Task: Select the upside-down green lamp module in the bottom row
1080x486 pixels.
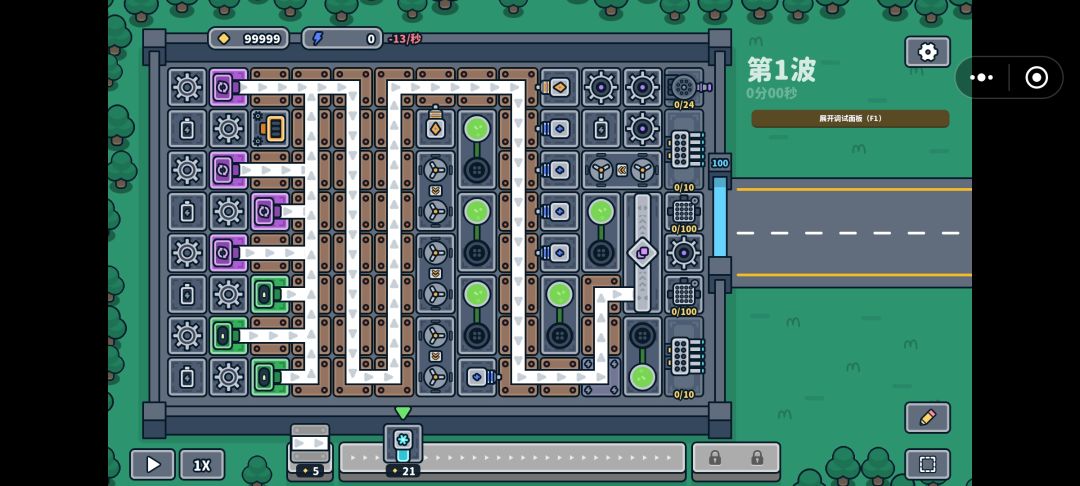Action: click(x=642, y=356)
